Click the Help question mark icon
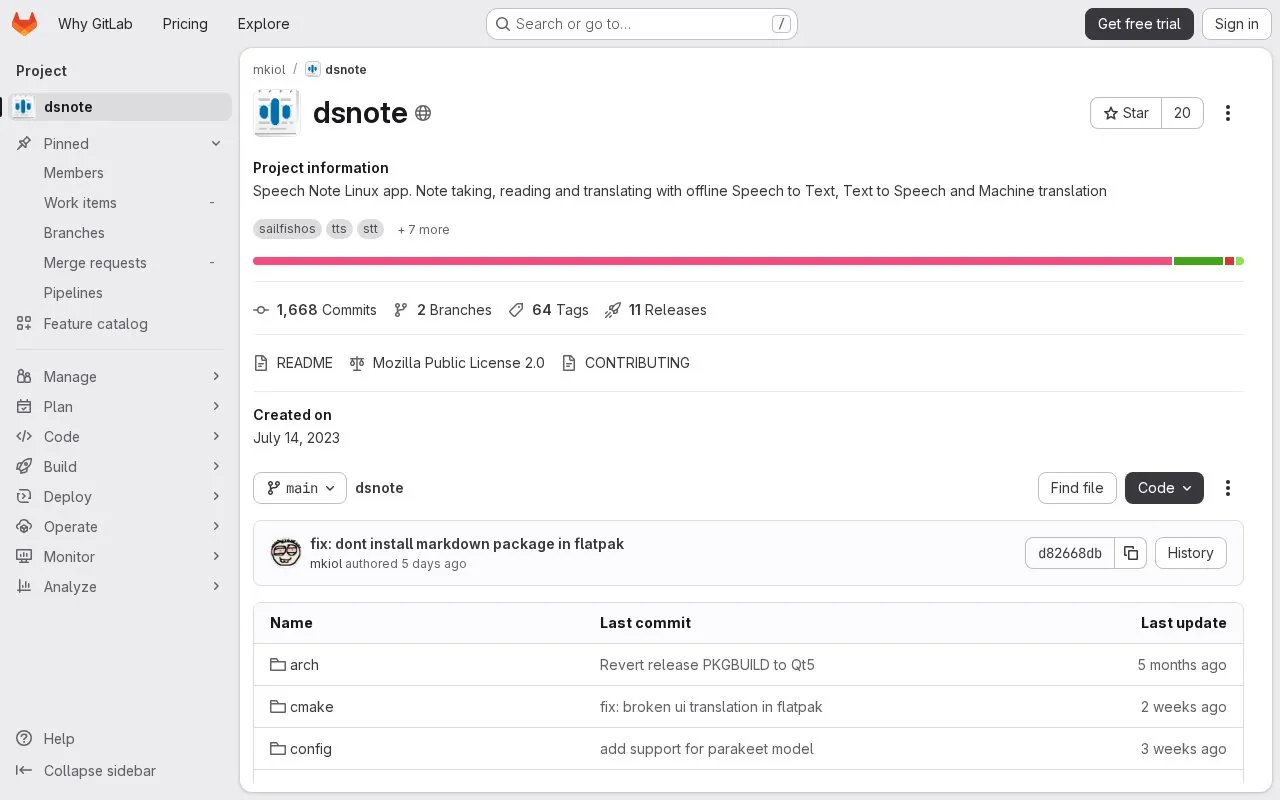The height and width of the screenshot is (800, 1280). tap(24, 739)
